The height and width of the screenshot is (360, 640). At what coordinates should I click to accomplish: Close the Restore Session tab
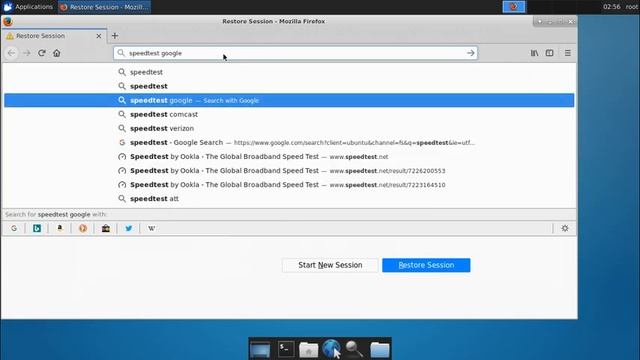99,36
